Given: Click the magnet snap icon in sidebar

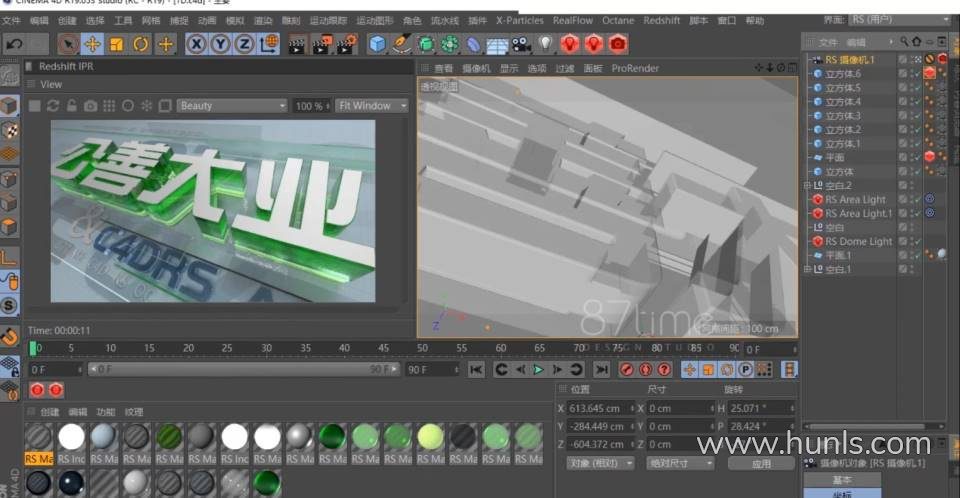Looking at the screenshot, I should point(9,336).
